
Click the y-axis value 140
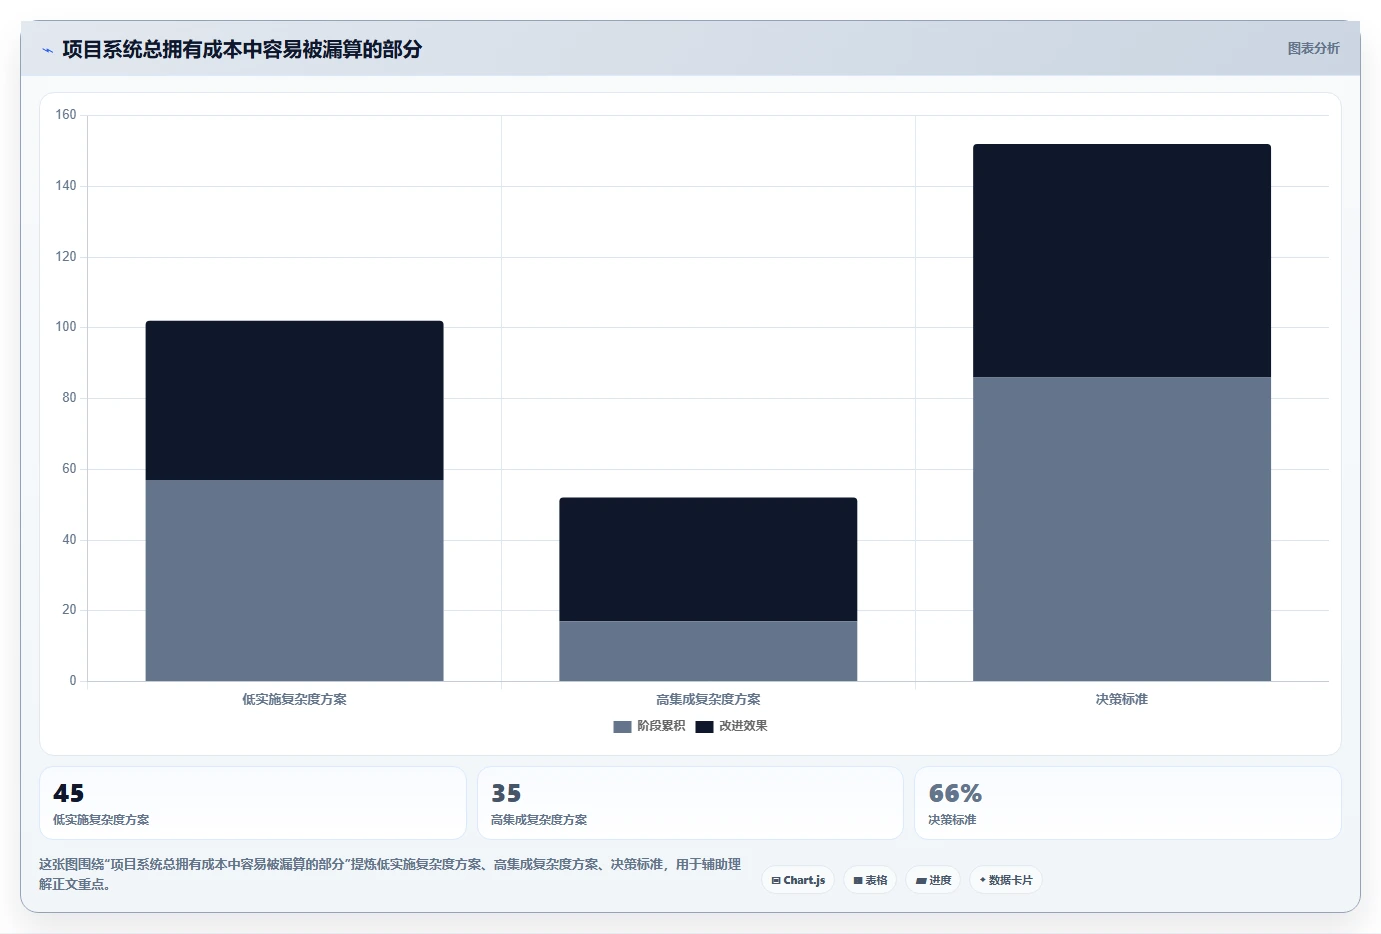click(66, 186)
